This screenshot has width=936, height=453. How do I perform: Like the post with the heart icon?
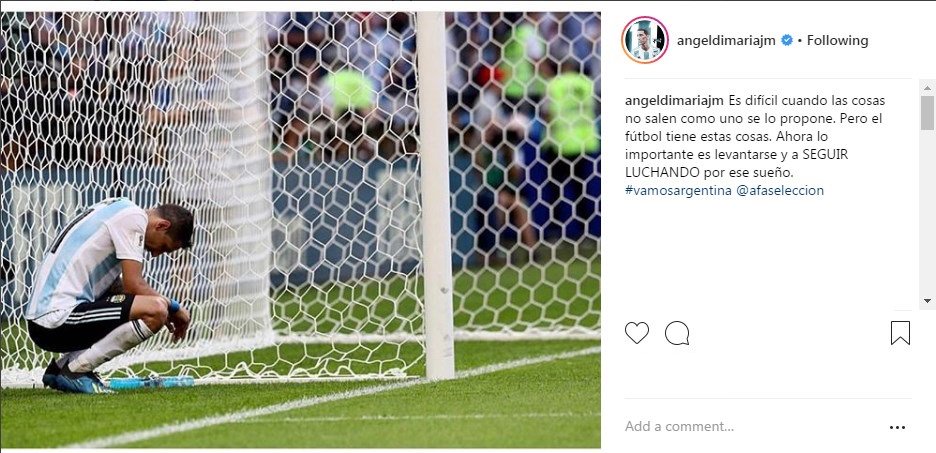636,332
